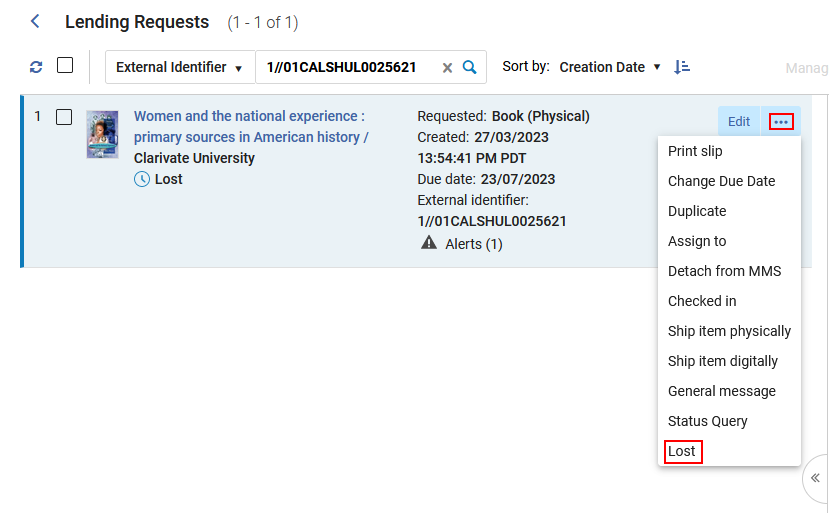Viewport: 829px width, 513px height.
Task: Expand the Creation Date sort dropdown
Action: [x=610, y=67]
